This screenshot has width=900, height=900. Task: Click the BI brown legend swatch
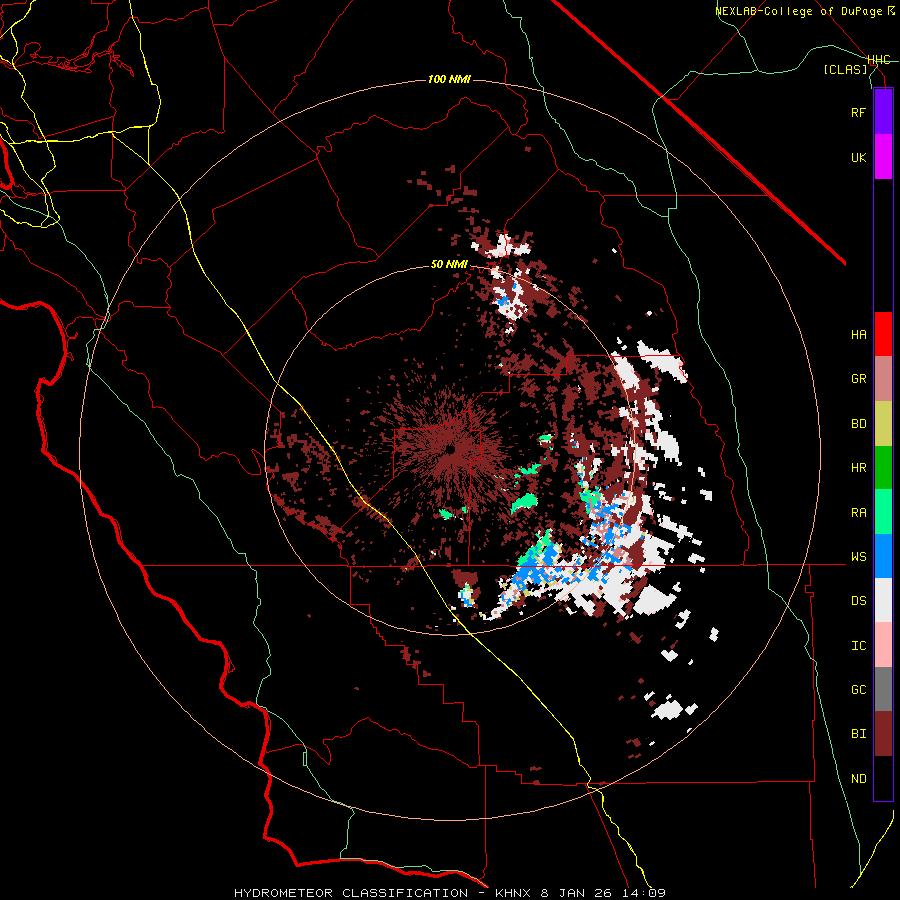883,734
